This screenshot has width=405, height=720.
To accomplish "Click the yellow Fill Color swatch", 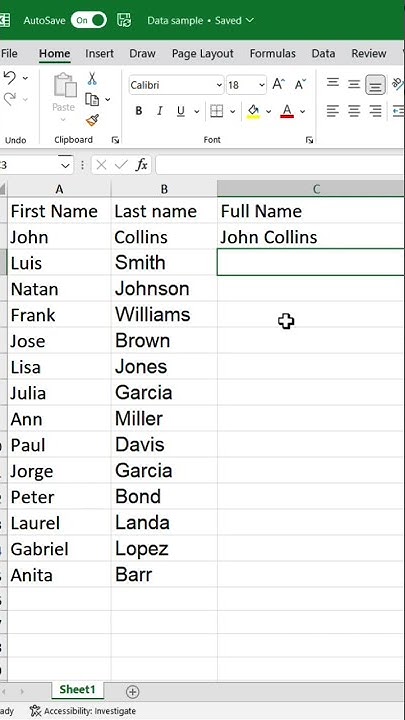I will (253, 111).
